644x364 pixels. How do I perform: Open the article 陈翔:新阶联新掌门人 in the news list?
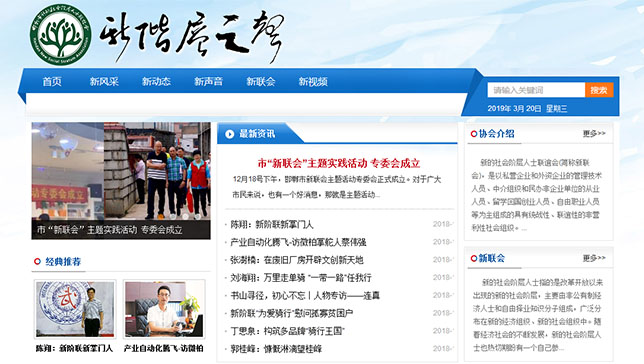coord(272,224)
